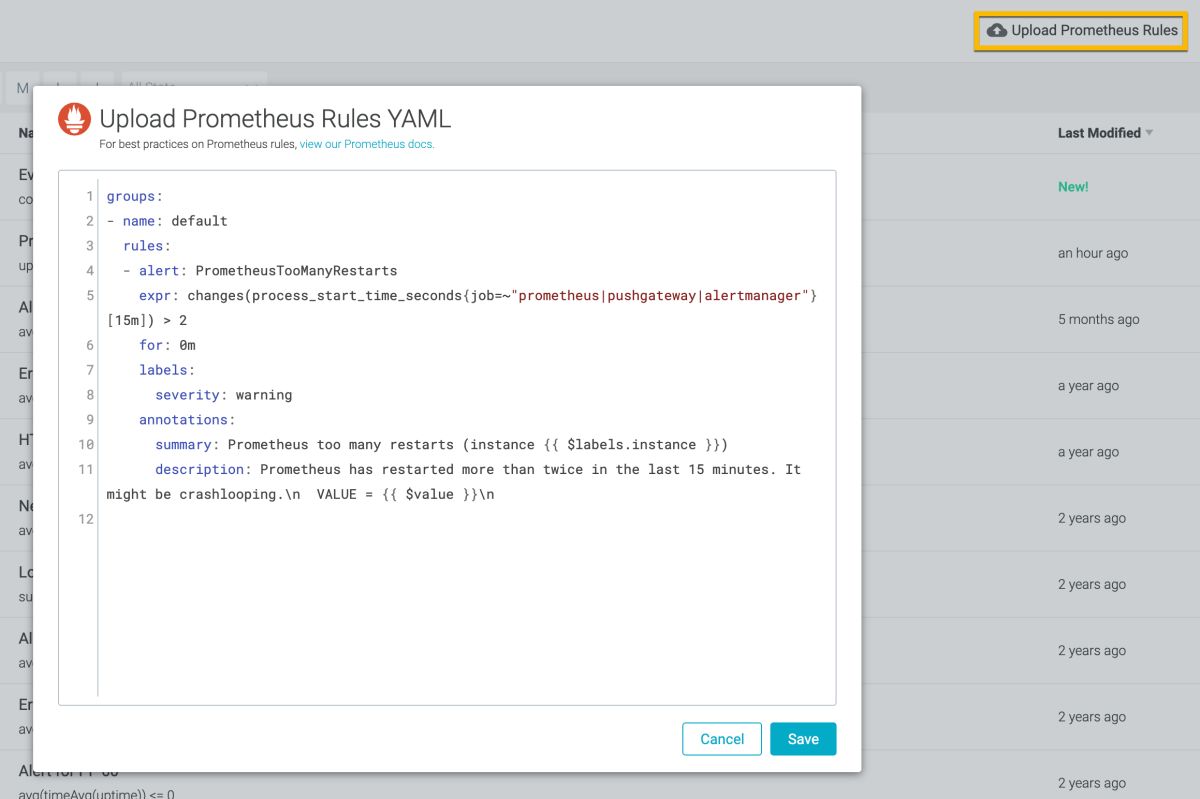Click the 'rules:' line in editor
Viewport: 1200px width, 799px height.
(x=147, y=246)
